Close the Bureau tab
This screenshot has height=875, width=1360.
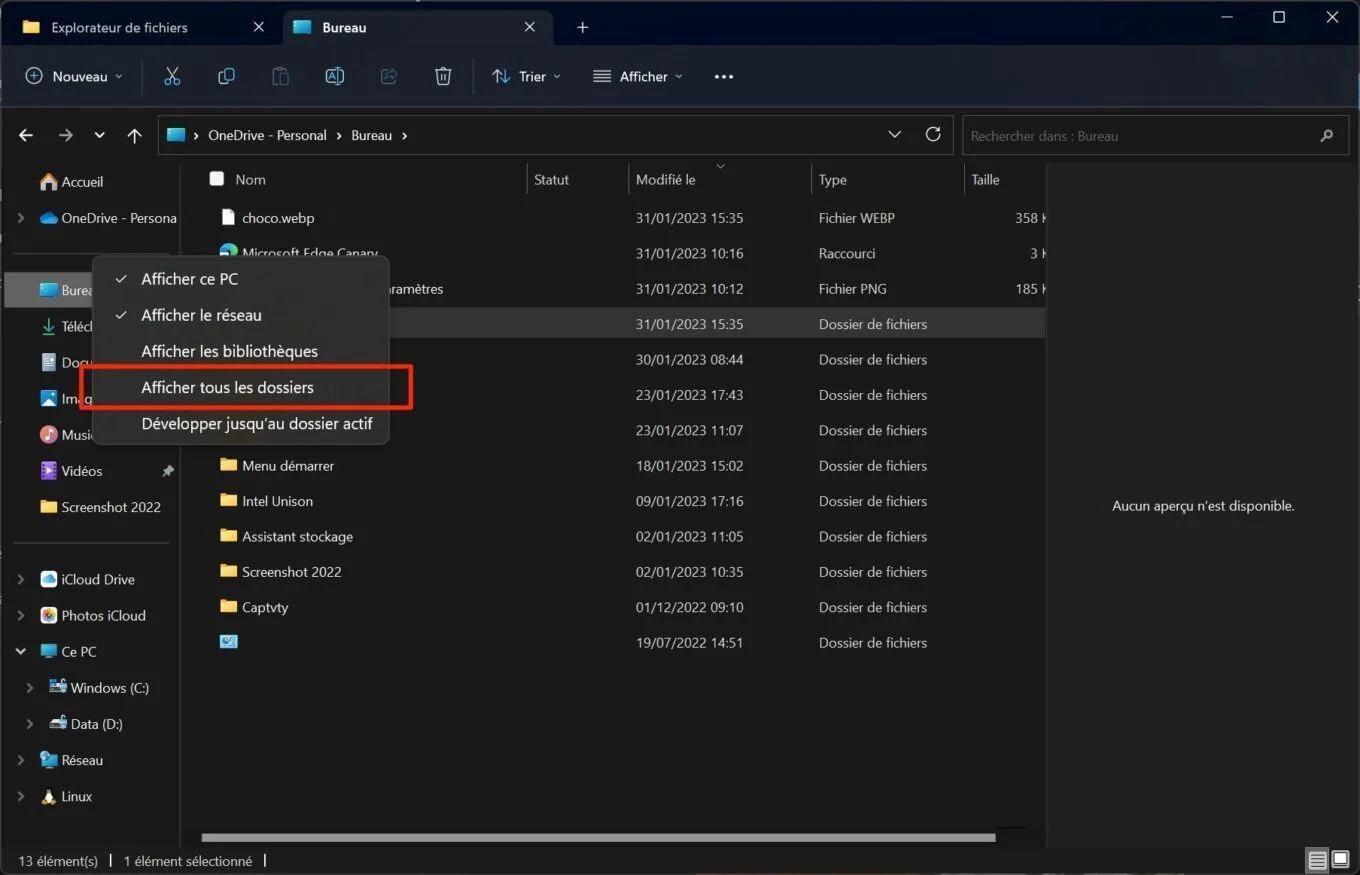tap(529, 28)
